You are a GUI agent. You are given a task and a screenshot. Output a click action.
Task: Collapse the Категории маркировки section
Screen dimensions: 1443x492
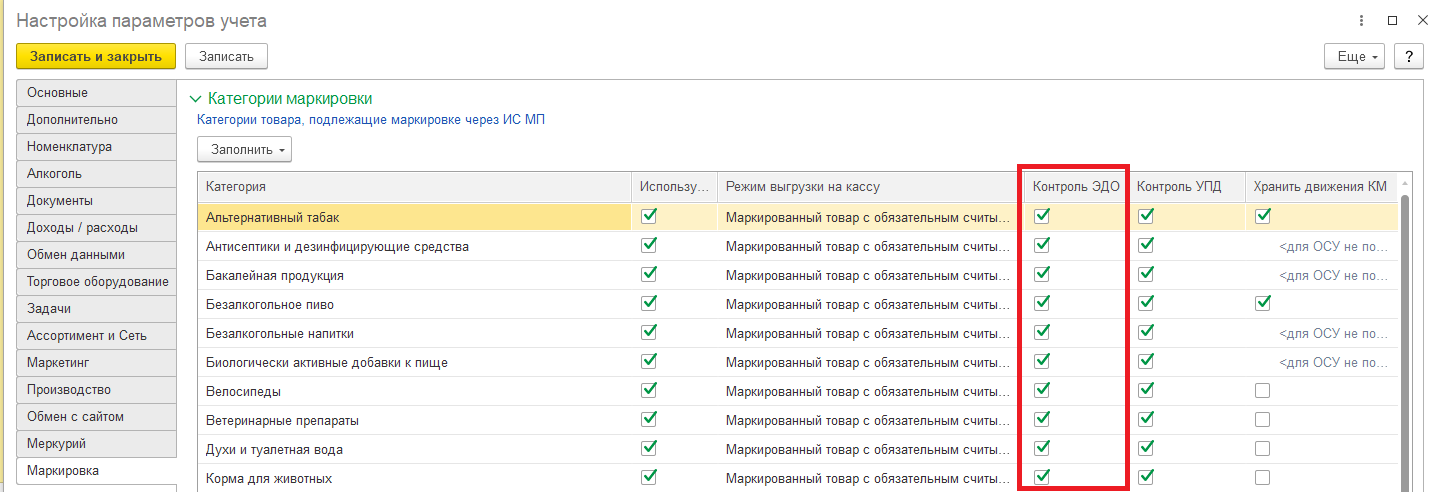point(195,99)
